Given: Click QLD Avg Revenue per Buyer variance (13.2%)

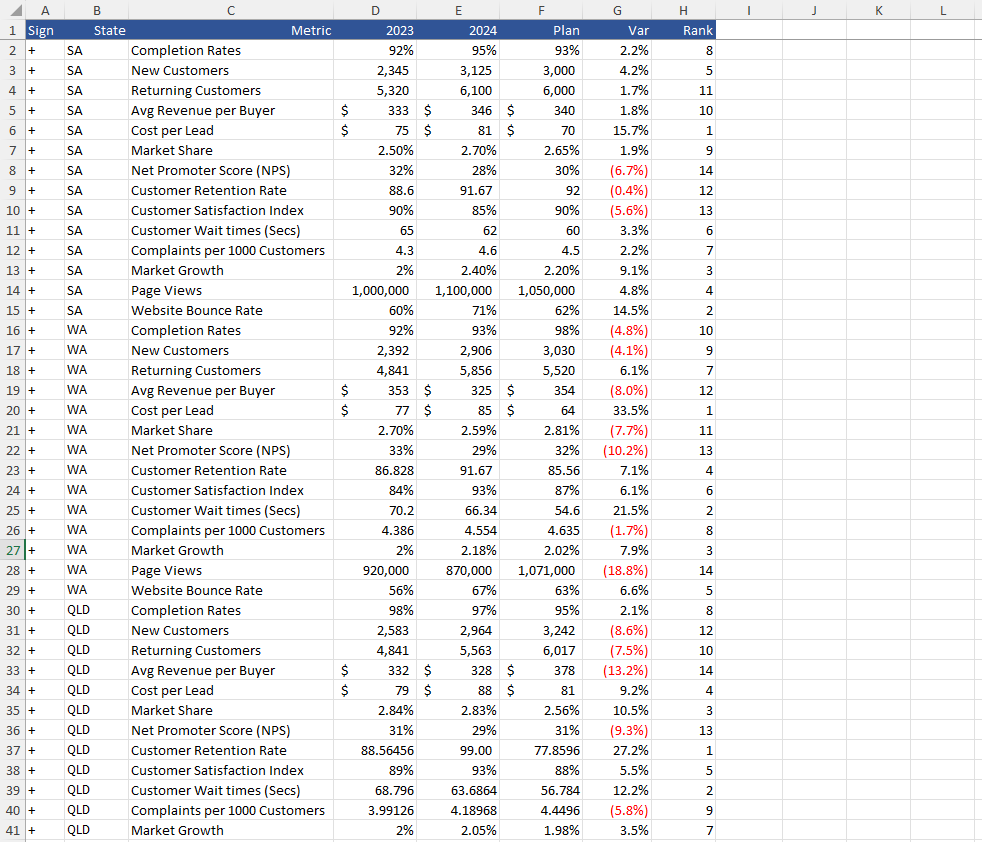Looking at the screenshot, I should pos(618,670).
